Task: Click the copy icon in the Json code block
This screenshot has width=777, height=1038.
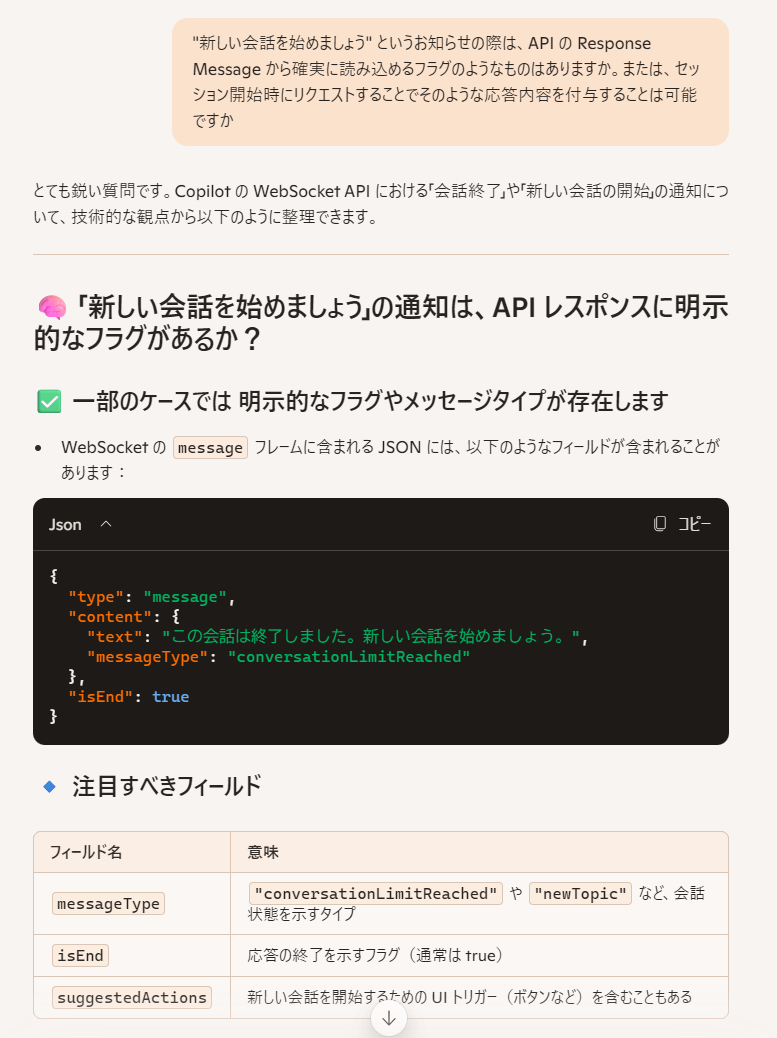Action: click(659, 524)
